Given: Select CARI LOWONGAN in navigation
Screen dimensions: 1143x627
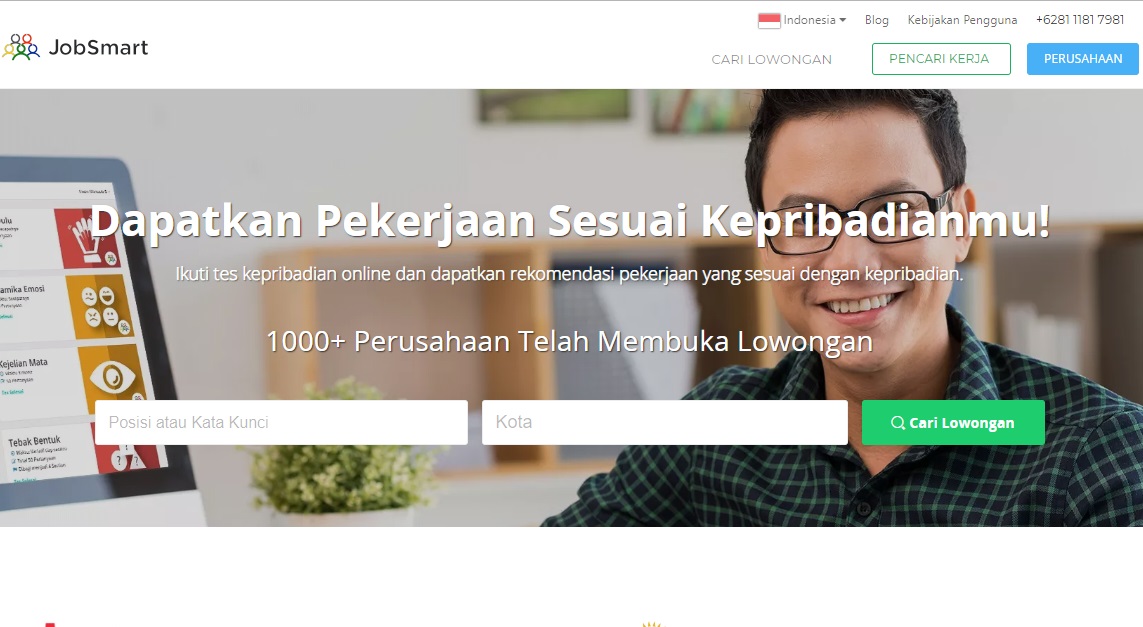Looking at the screenshot, I should tap(771, 60).
